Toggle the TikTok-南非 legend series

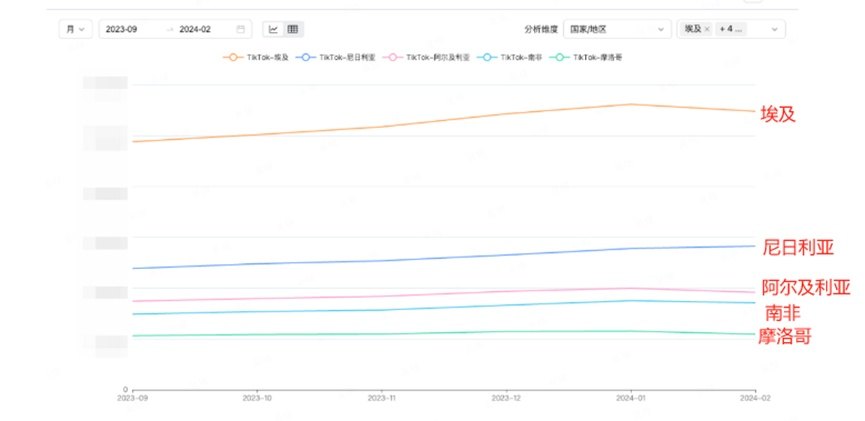[510, 57]
